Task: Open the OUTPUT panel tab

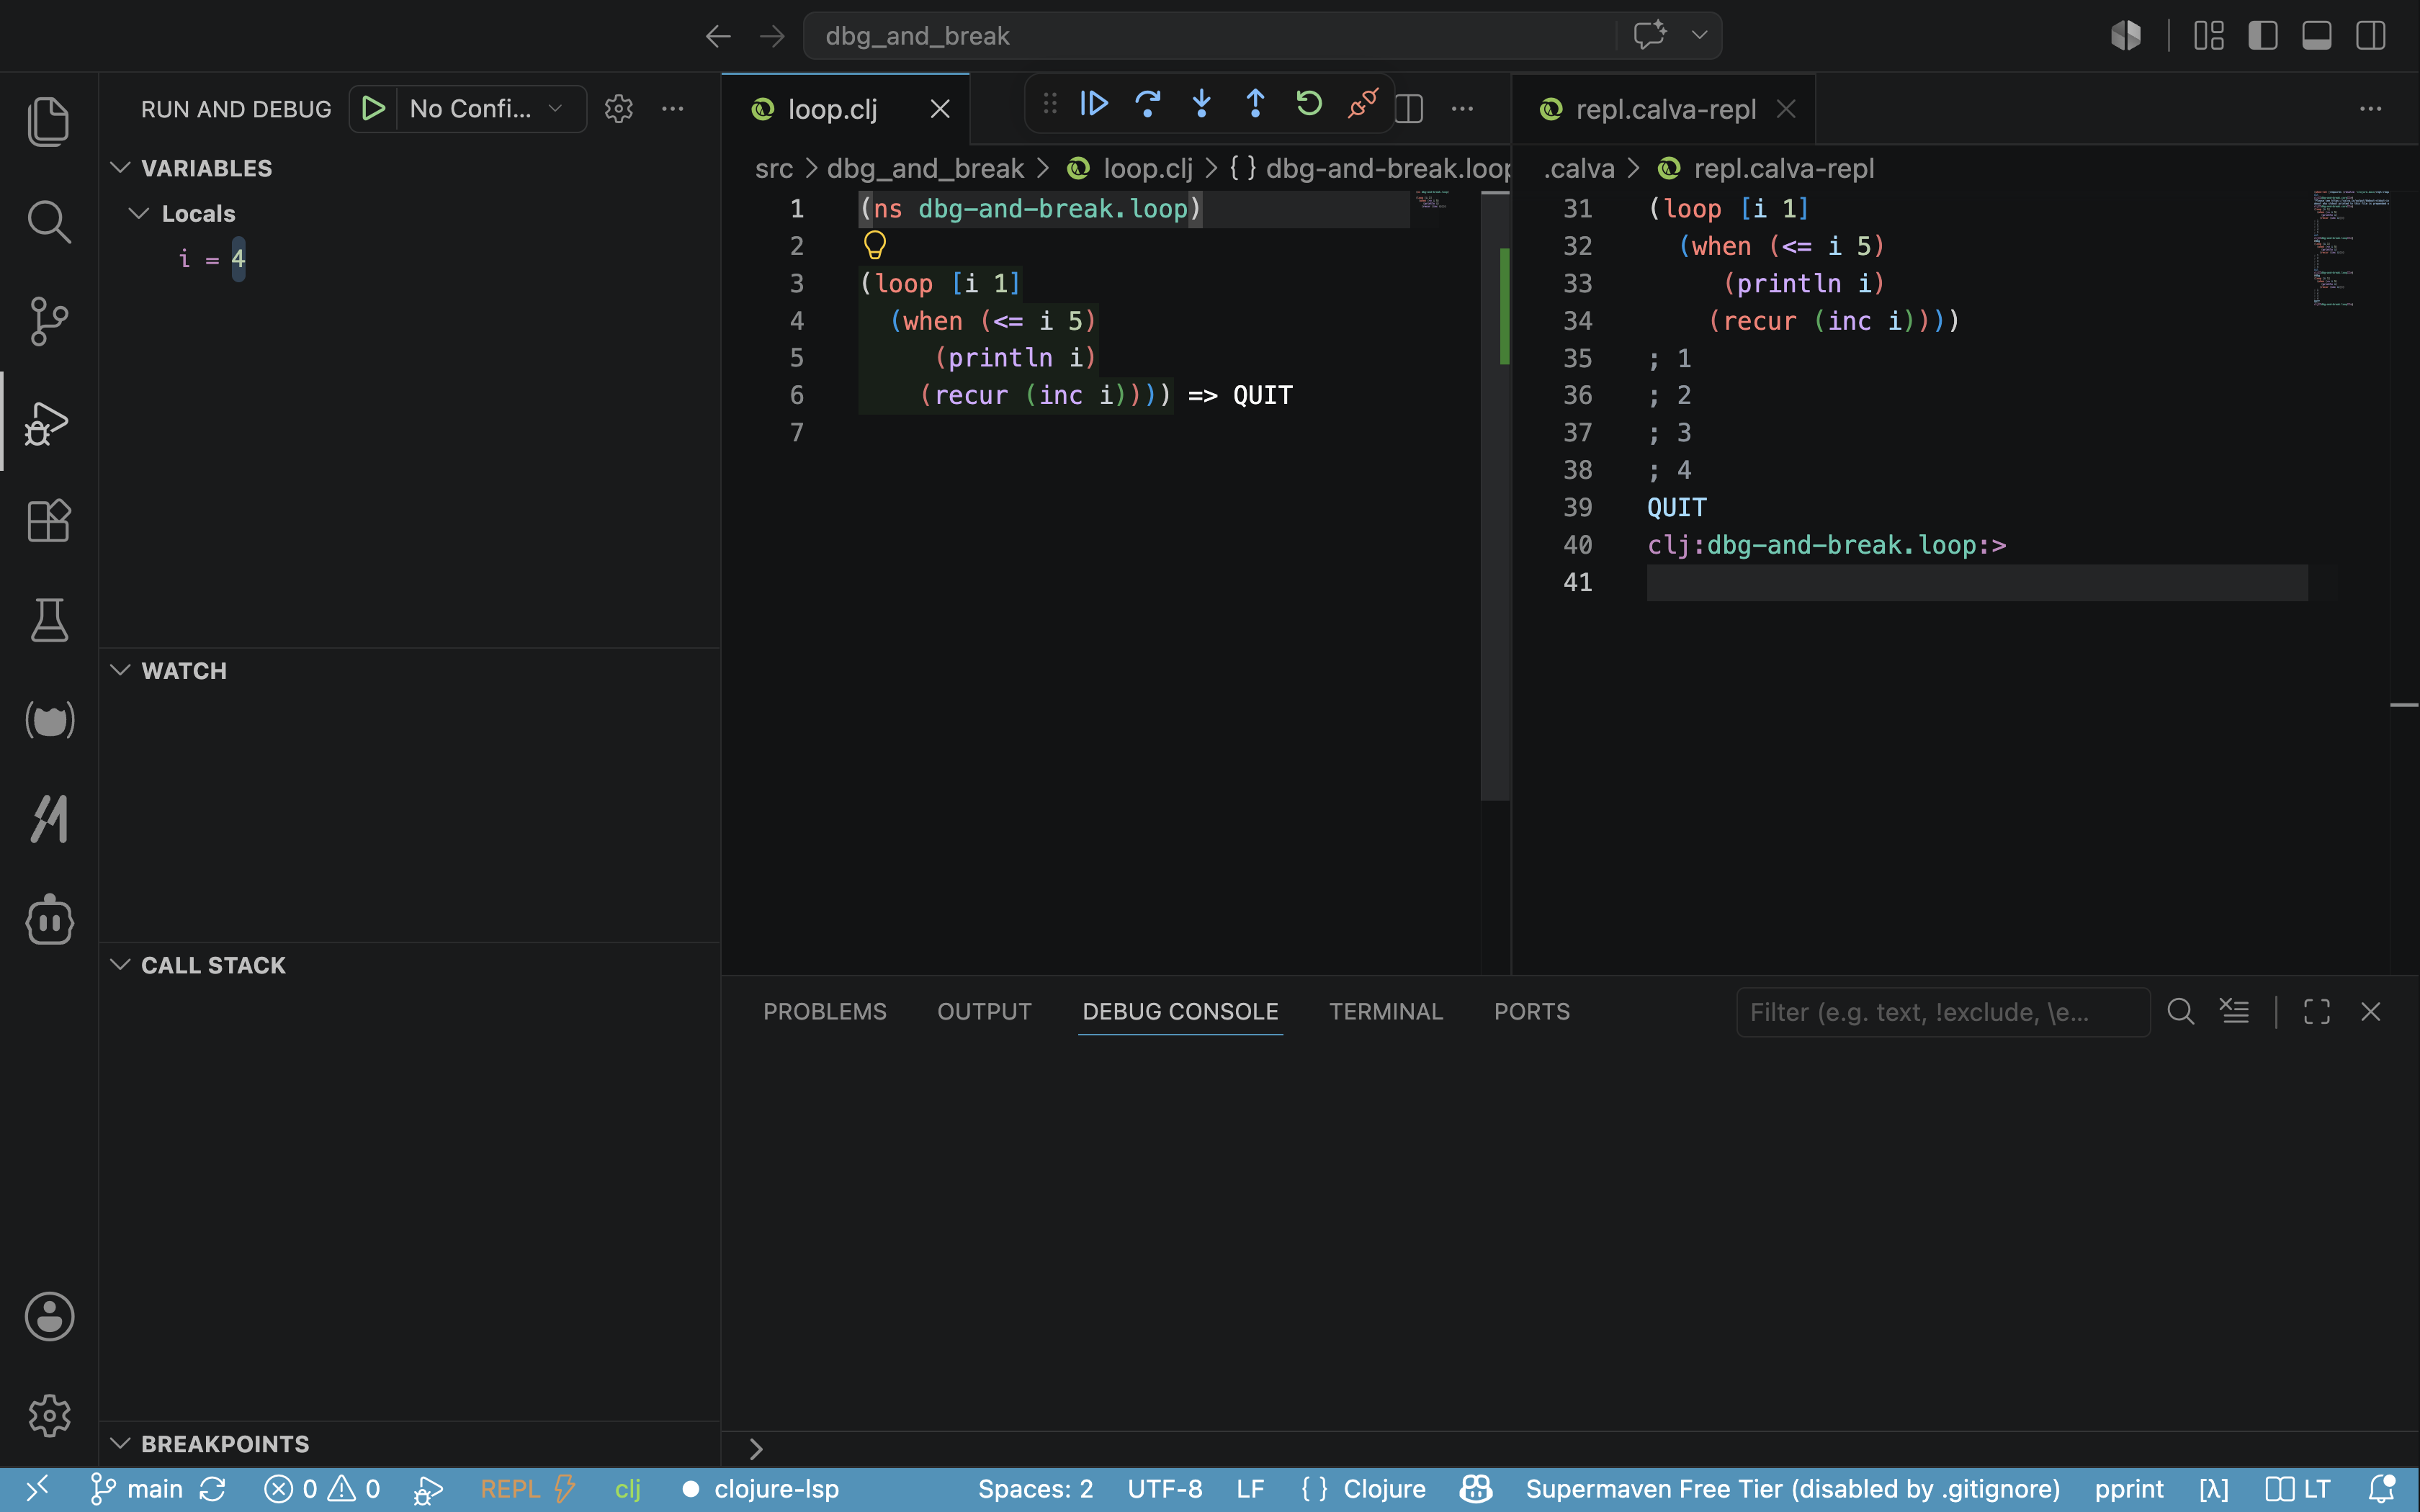Action: pyautogui.click(x=984, y=1011)
